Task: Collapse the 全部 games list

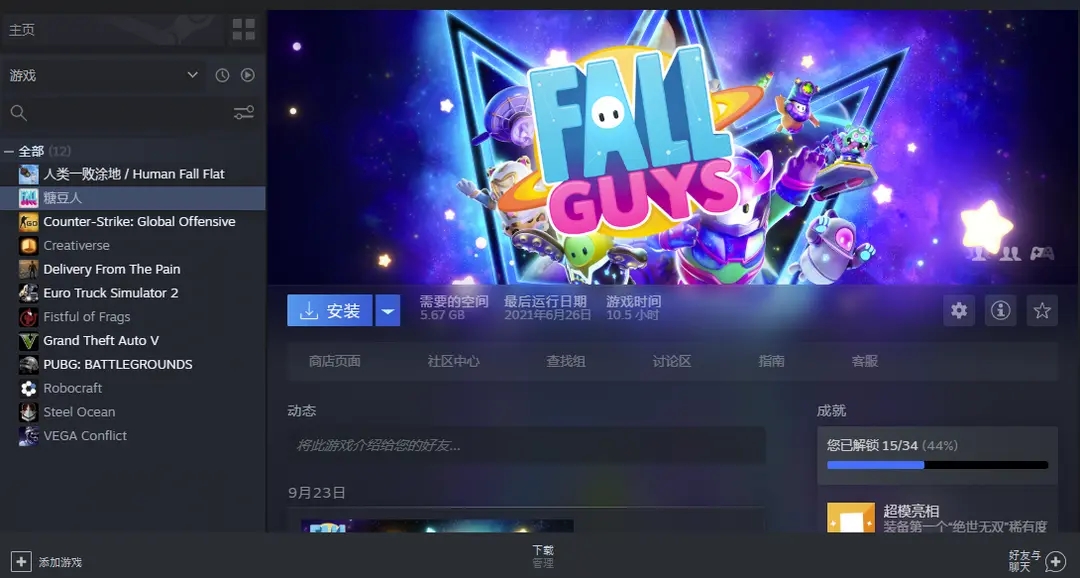Action: click(8, 151)
